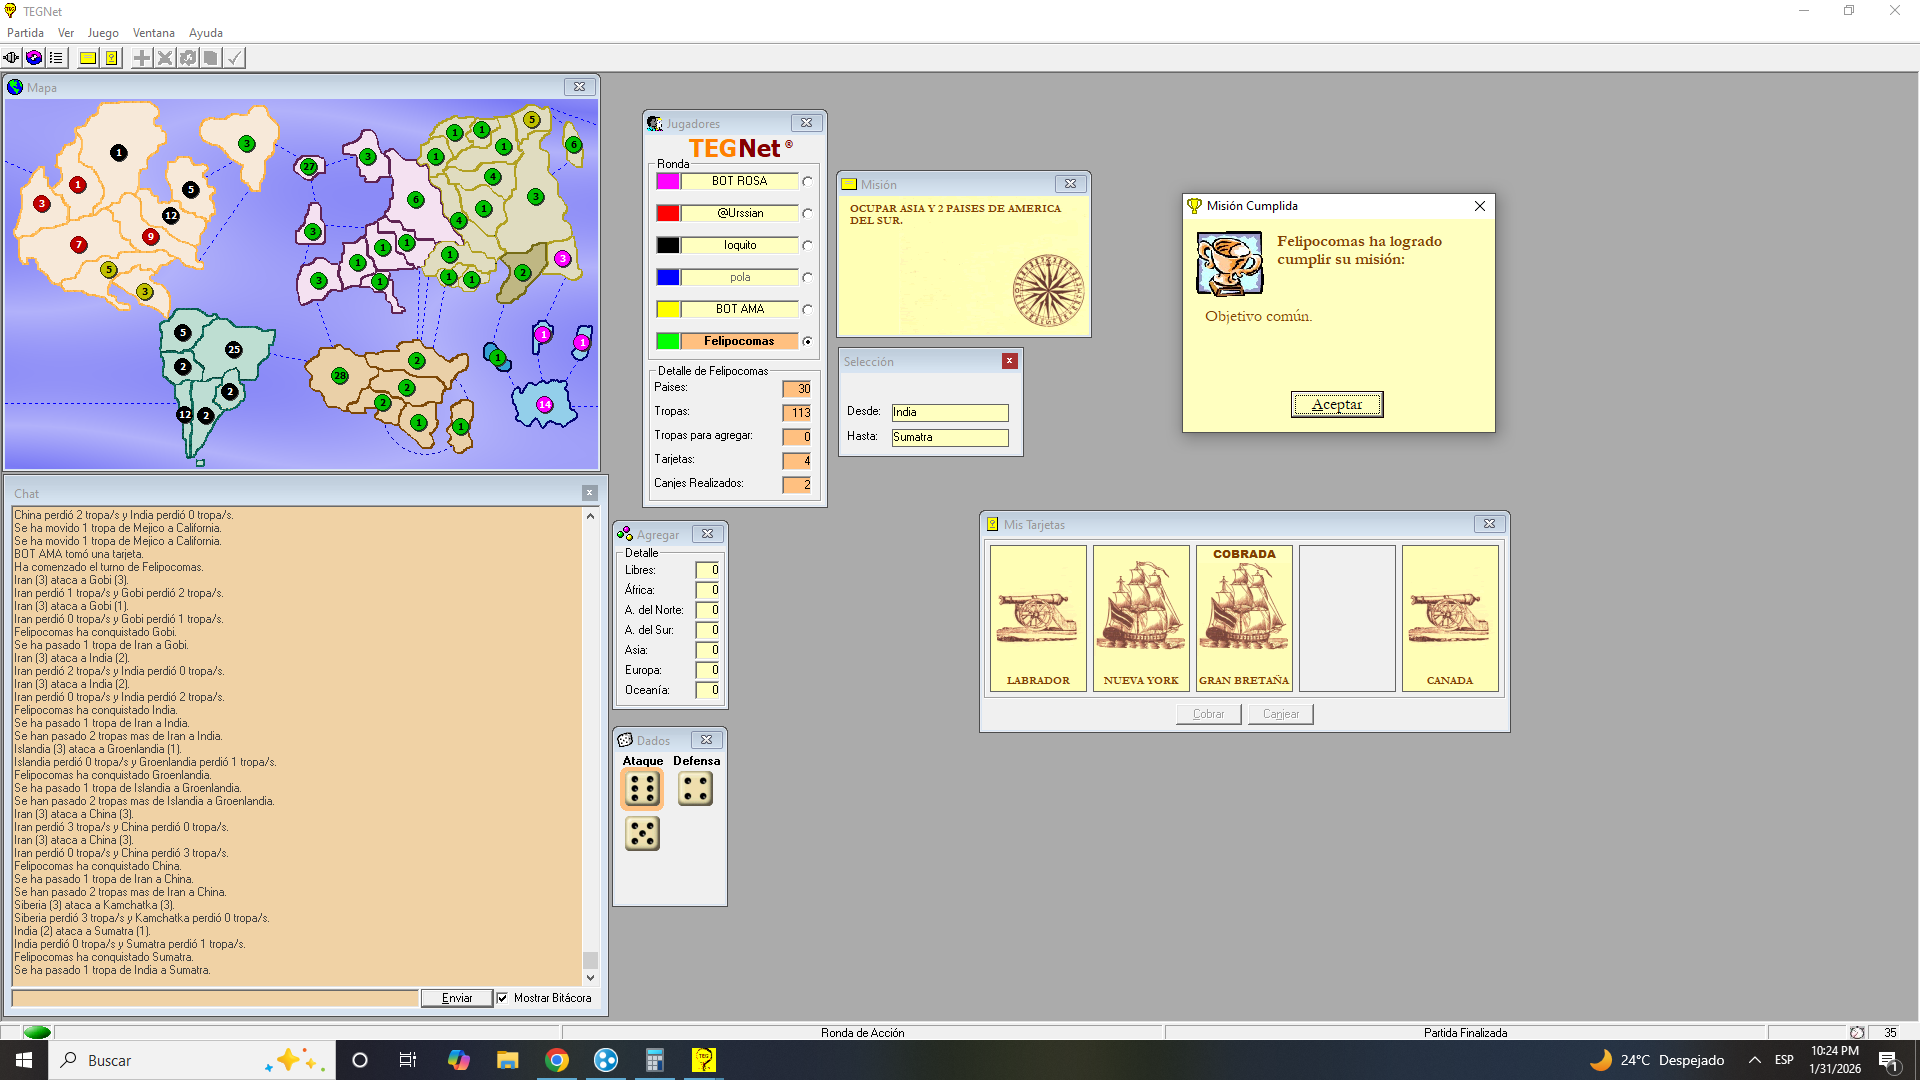1920x1080 pixels.
Task: Select the loquito player radio button
Action: pyautogui.click(x=807, y=246)
